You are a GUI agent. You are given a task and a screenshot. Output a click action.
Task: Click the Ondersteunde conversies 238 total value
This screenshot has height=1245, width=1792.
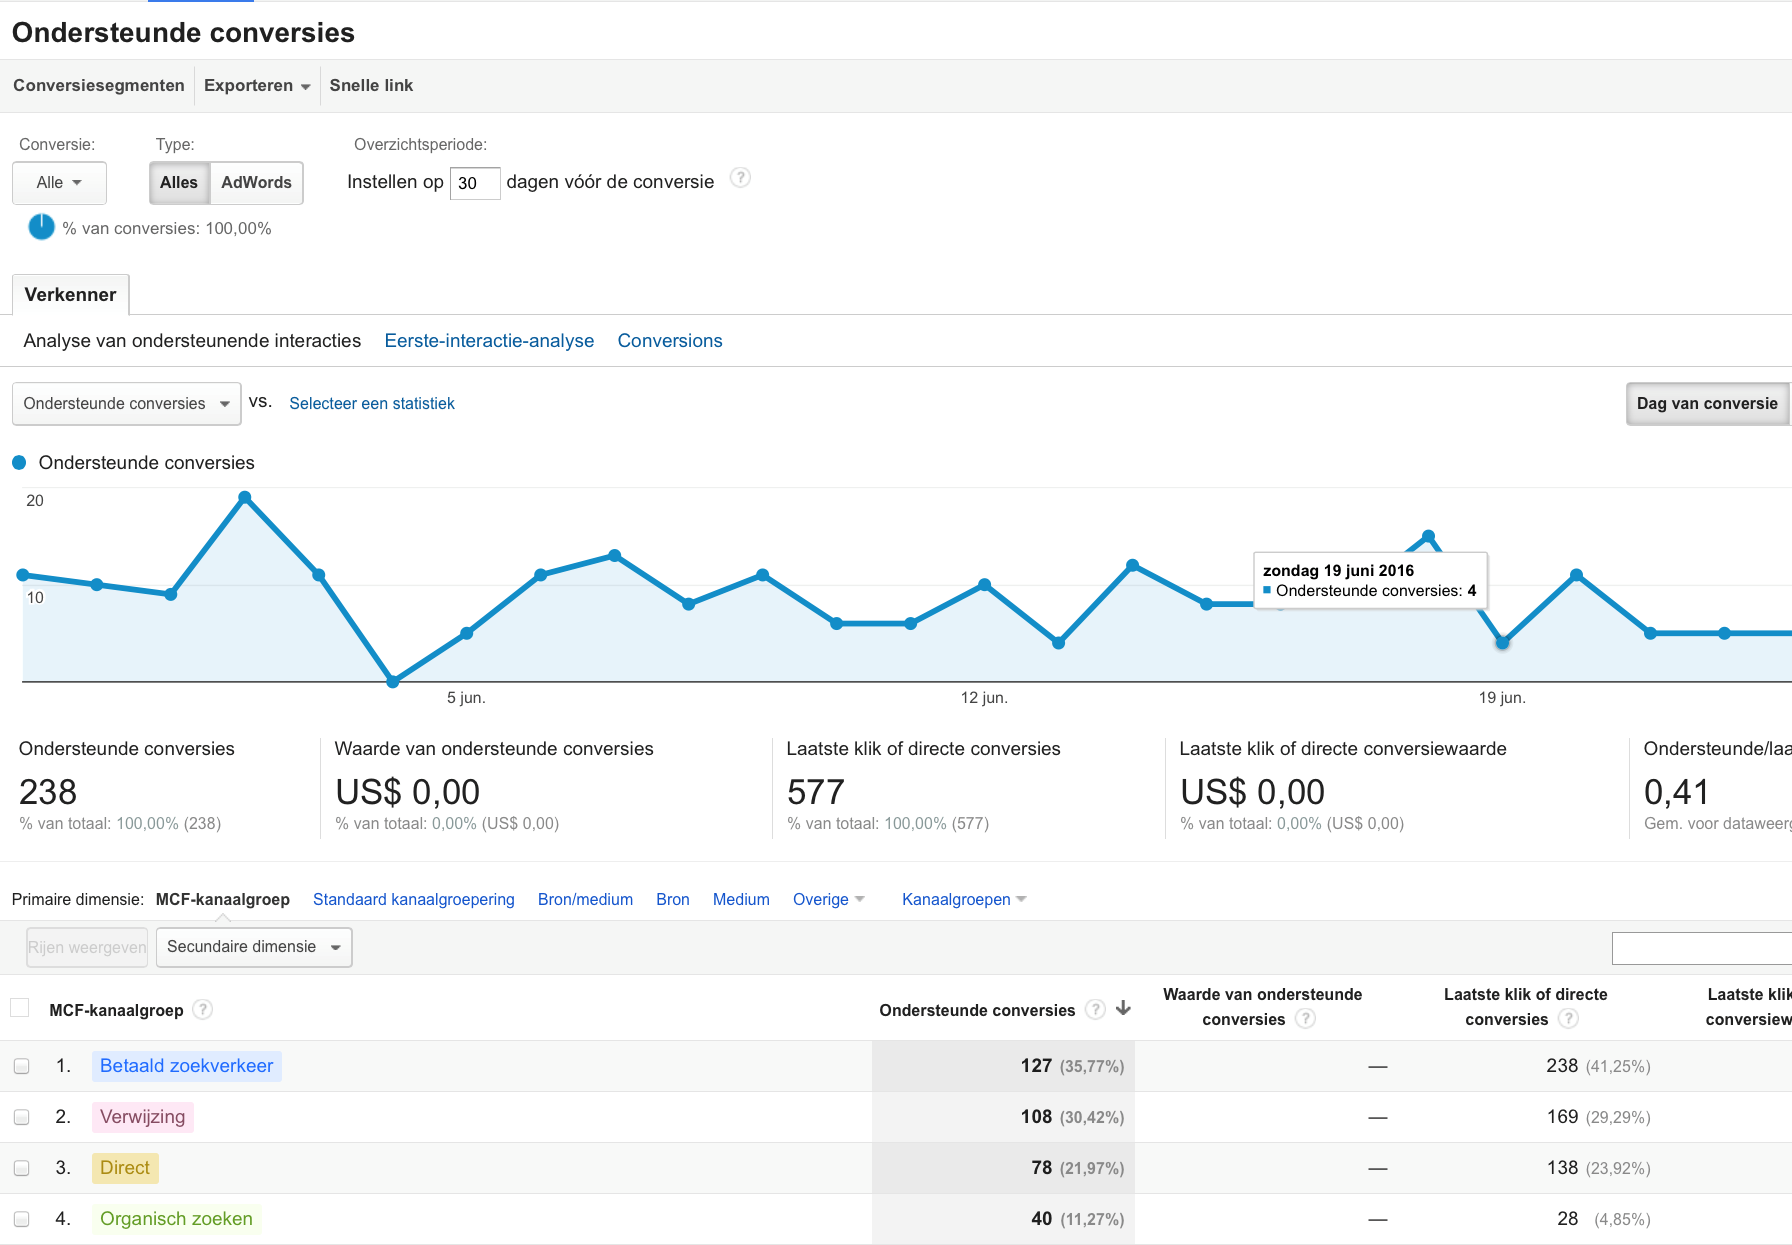tap(48, 792)
